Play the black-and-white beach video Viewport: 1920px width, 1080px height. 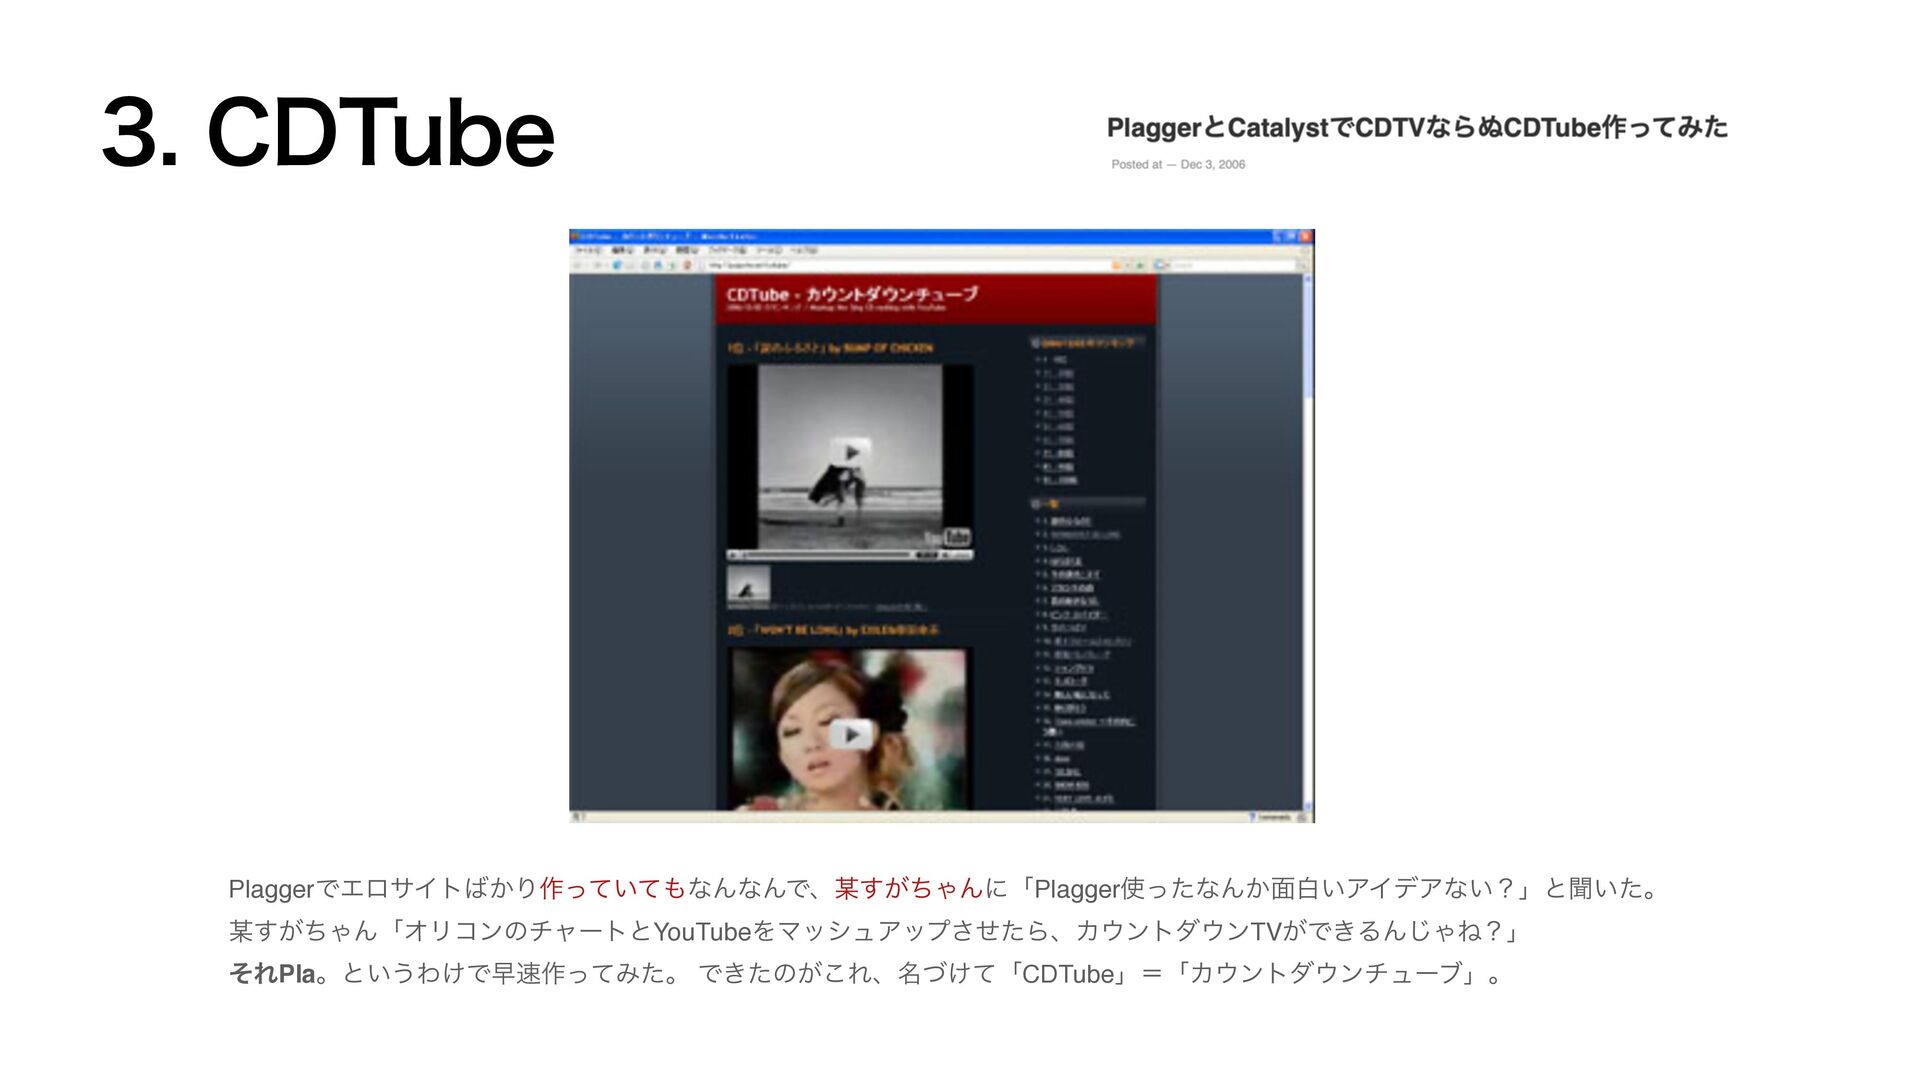[851, 452]
